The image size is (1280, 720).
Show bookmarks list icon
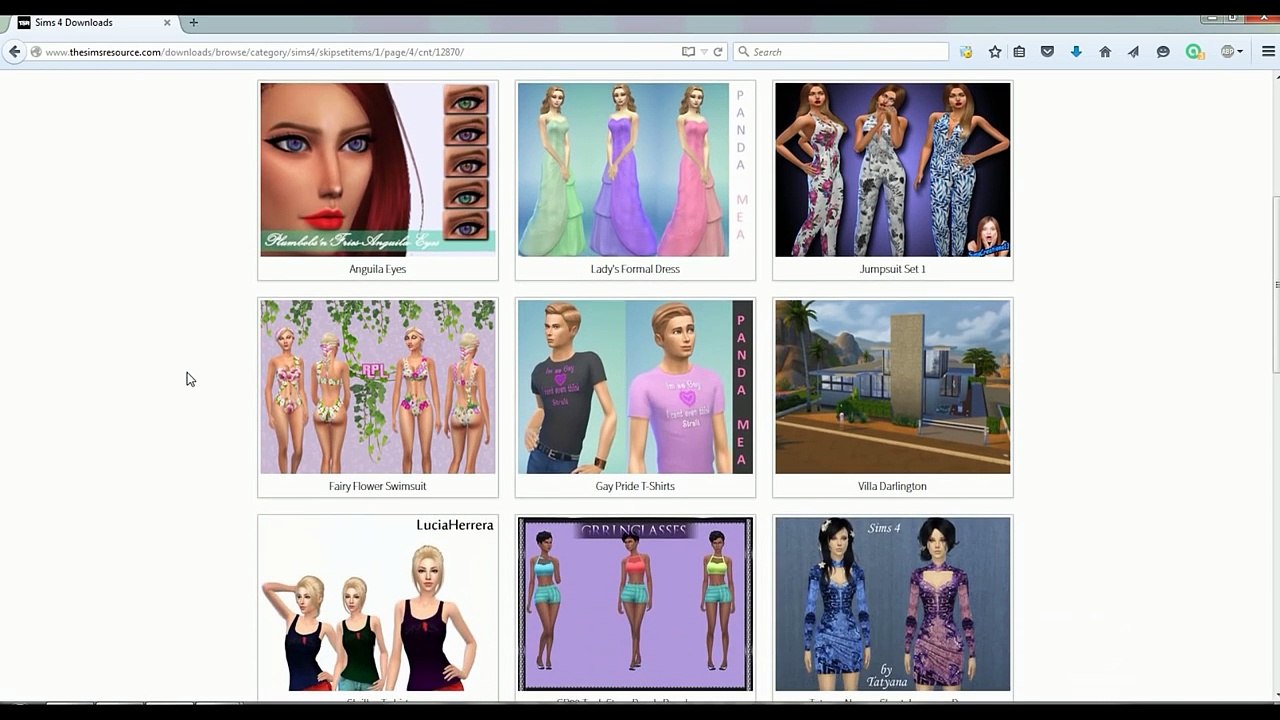(x=1019, y=52)
